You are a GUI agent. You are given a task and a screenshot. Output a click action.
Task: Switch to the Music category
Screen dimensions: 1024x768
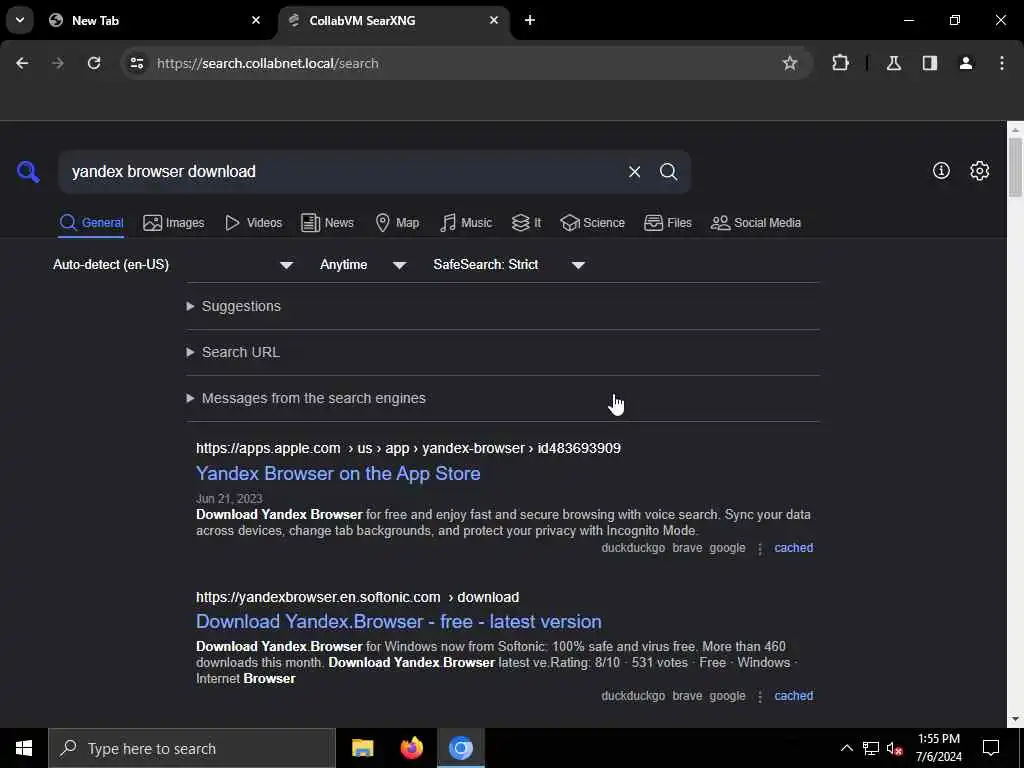[466, 223]
